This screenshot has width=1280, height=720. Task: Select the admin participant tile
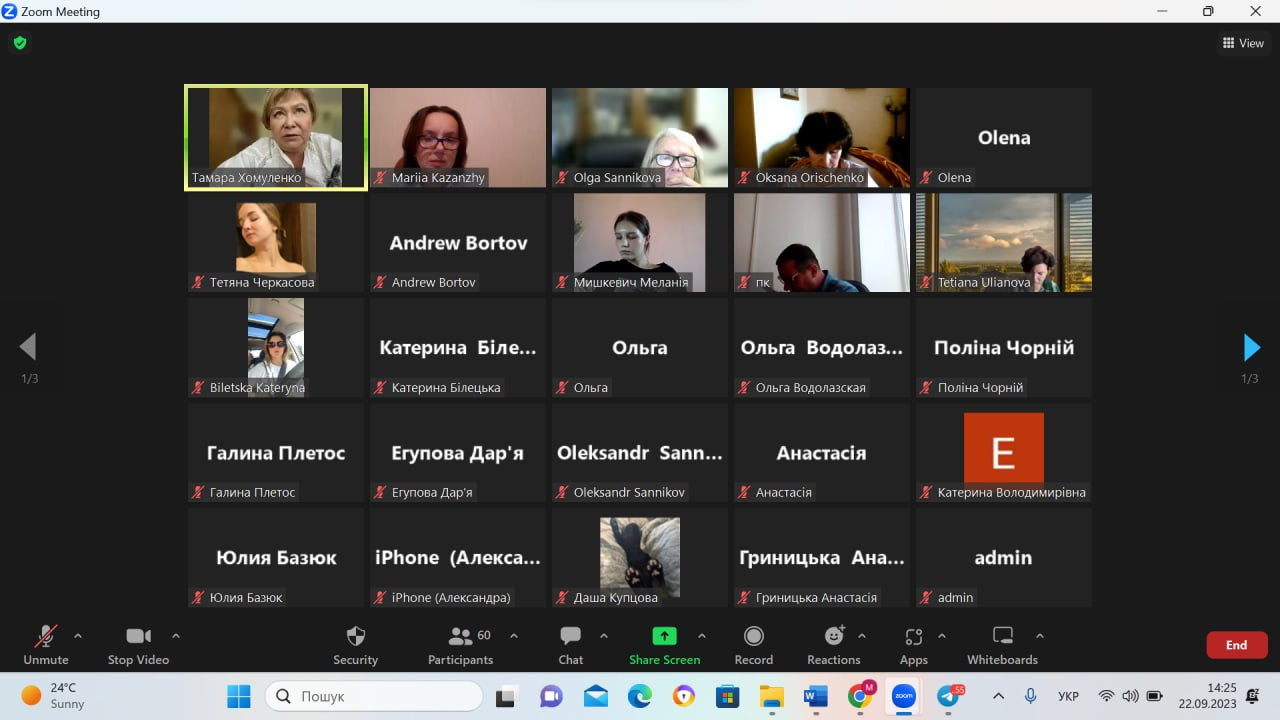point(1004,558)
